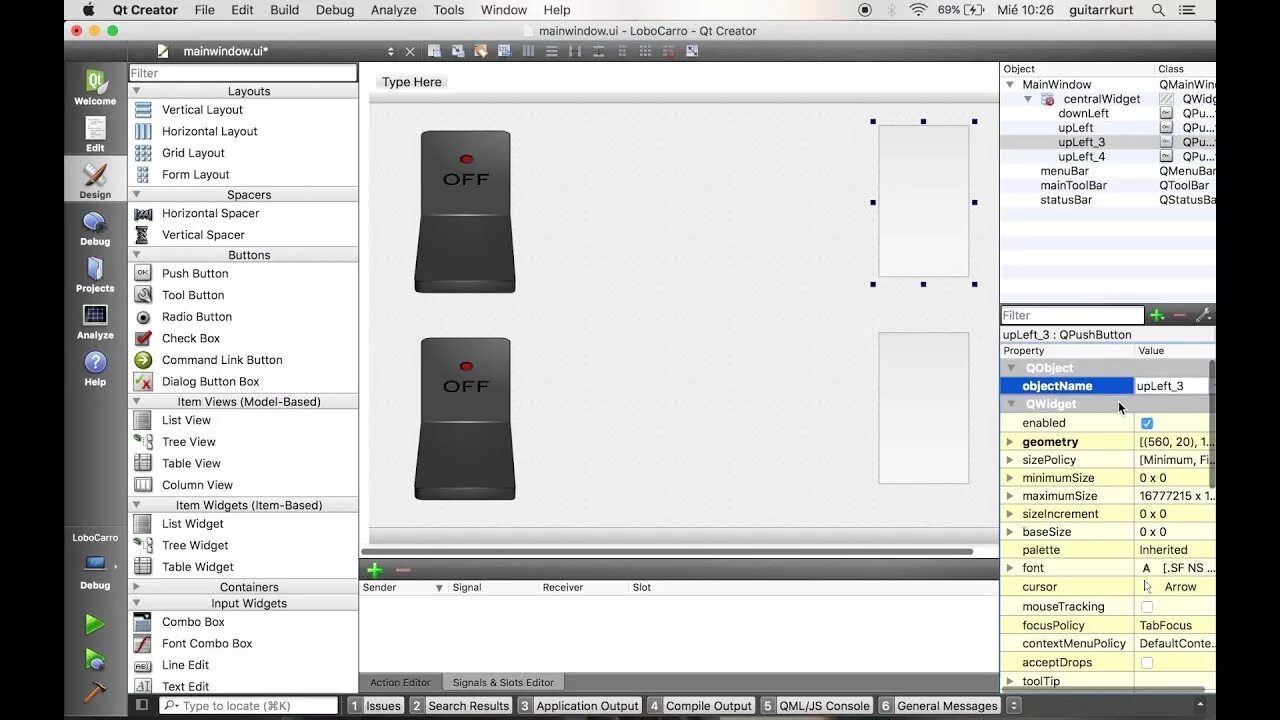
Task: Open the Welcome mode
Action: coord(95,87)
